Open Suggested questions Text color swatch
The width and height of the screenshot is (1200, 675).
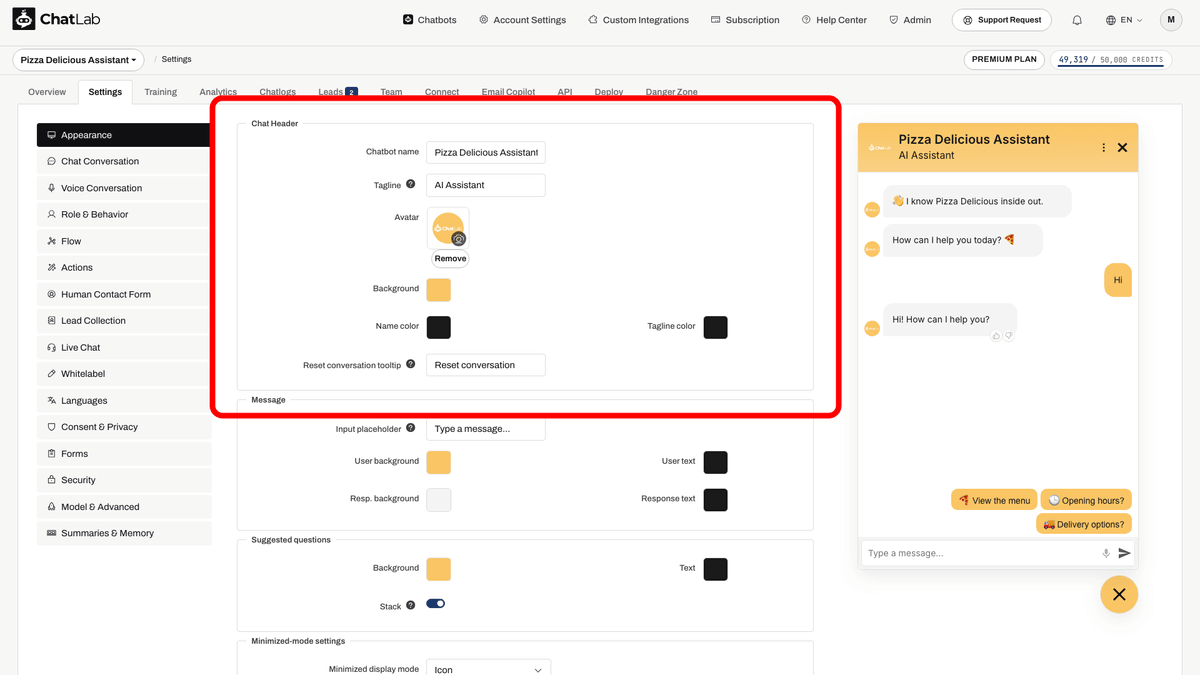click(715, 569)
